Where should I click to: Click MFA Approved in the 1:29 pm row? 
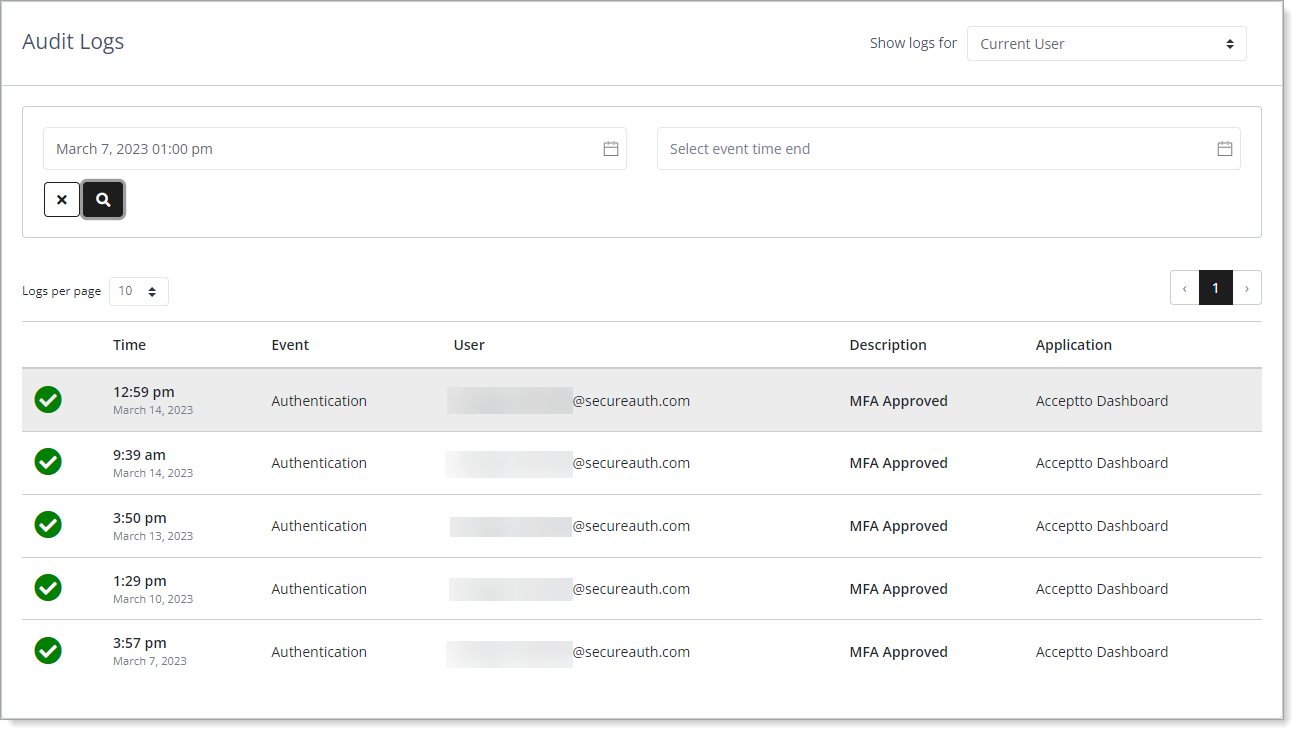pyautogui.click(x=898, y=589)
